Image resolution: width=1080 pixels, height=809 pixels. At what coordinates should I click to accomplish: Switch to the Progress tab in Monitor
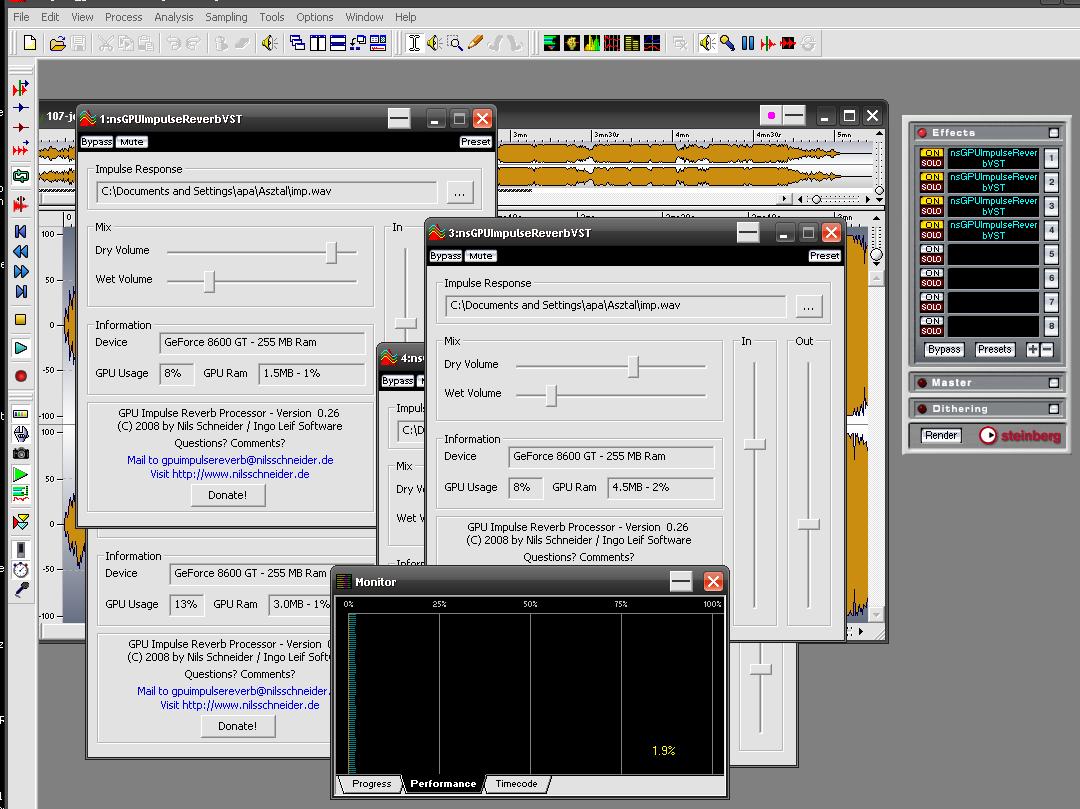371,784
